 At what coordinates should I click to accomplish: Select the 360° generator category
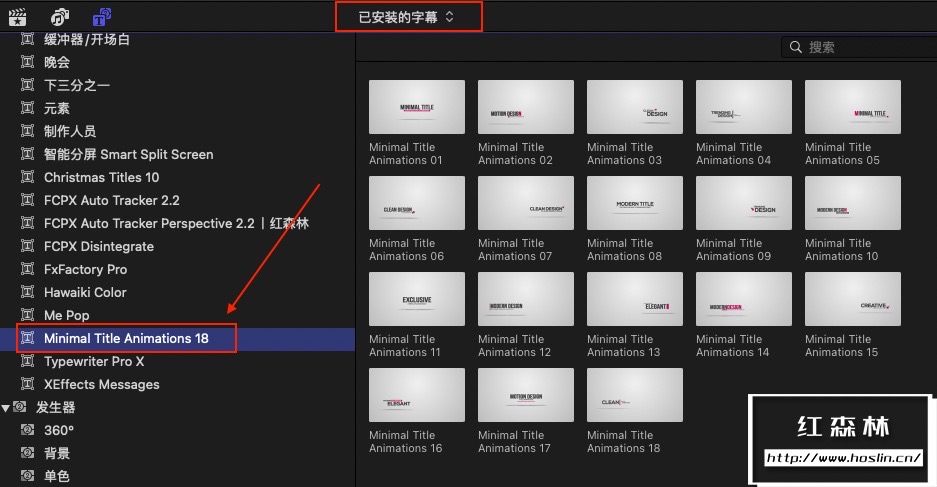click(59, 430)
